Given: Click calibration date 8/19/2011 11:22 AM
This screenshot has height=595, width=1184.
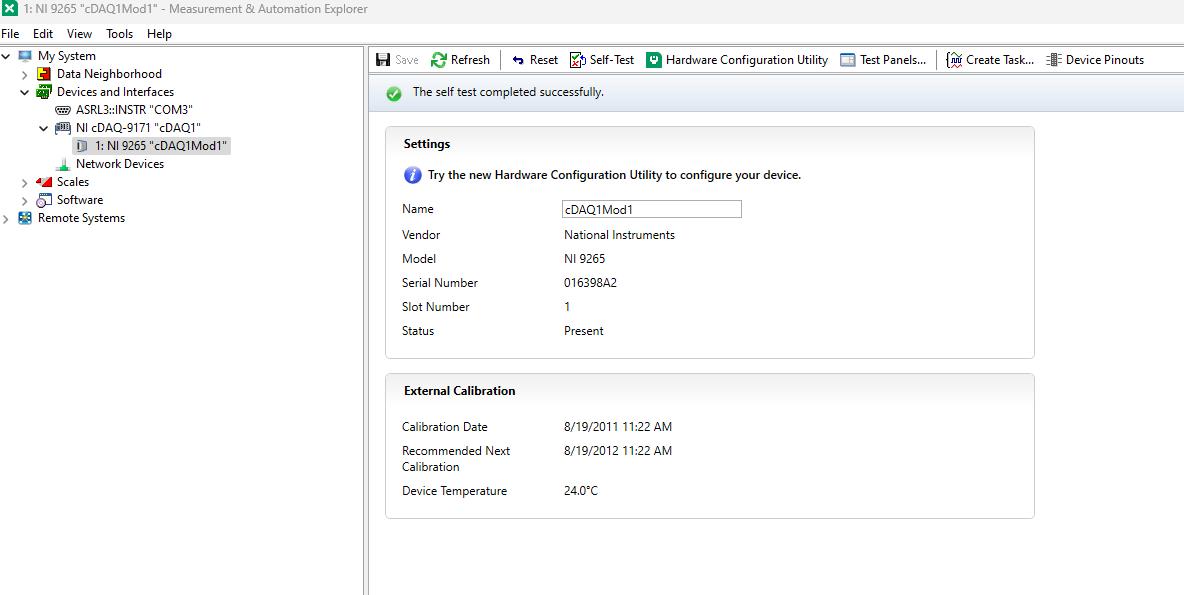Looking at the screenshot, I should pos(618,427).
